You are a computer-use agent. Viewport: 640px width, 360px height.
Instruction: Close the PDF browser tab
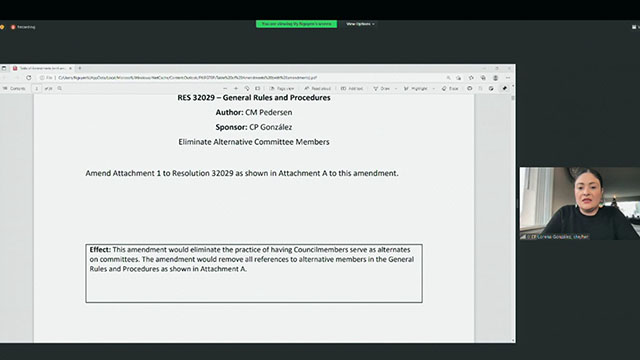click(70, 68)
